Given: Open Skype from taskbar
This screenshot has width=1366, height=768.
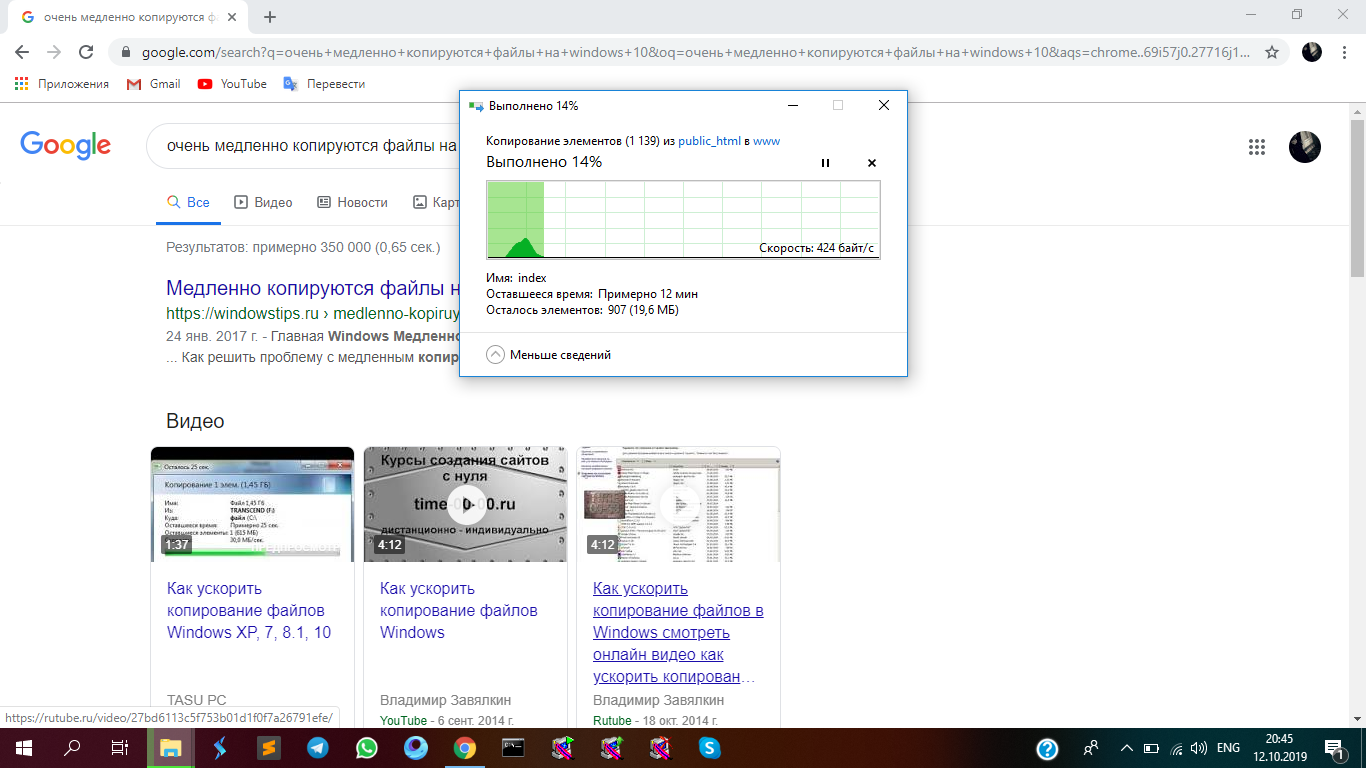Looking at the screenshot, I should click(709, 748).
